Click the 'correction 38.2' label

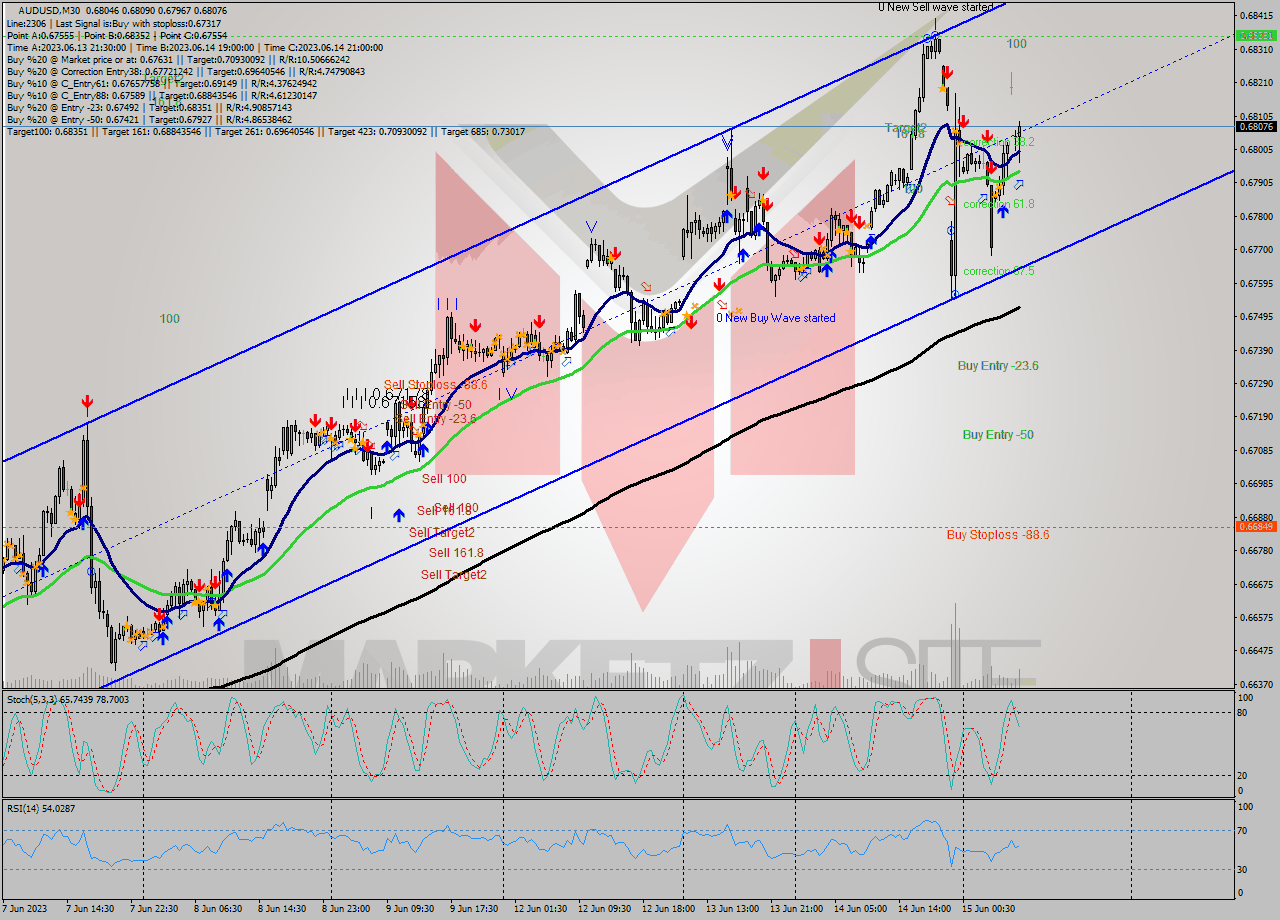click(999, 143)
